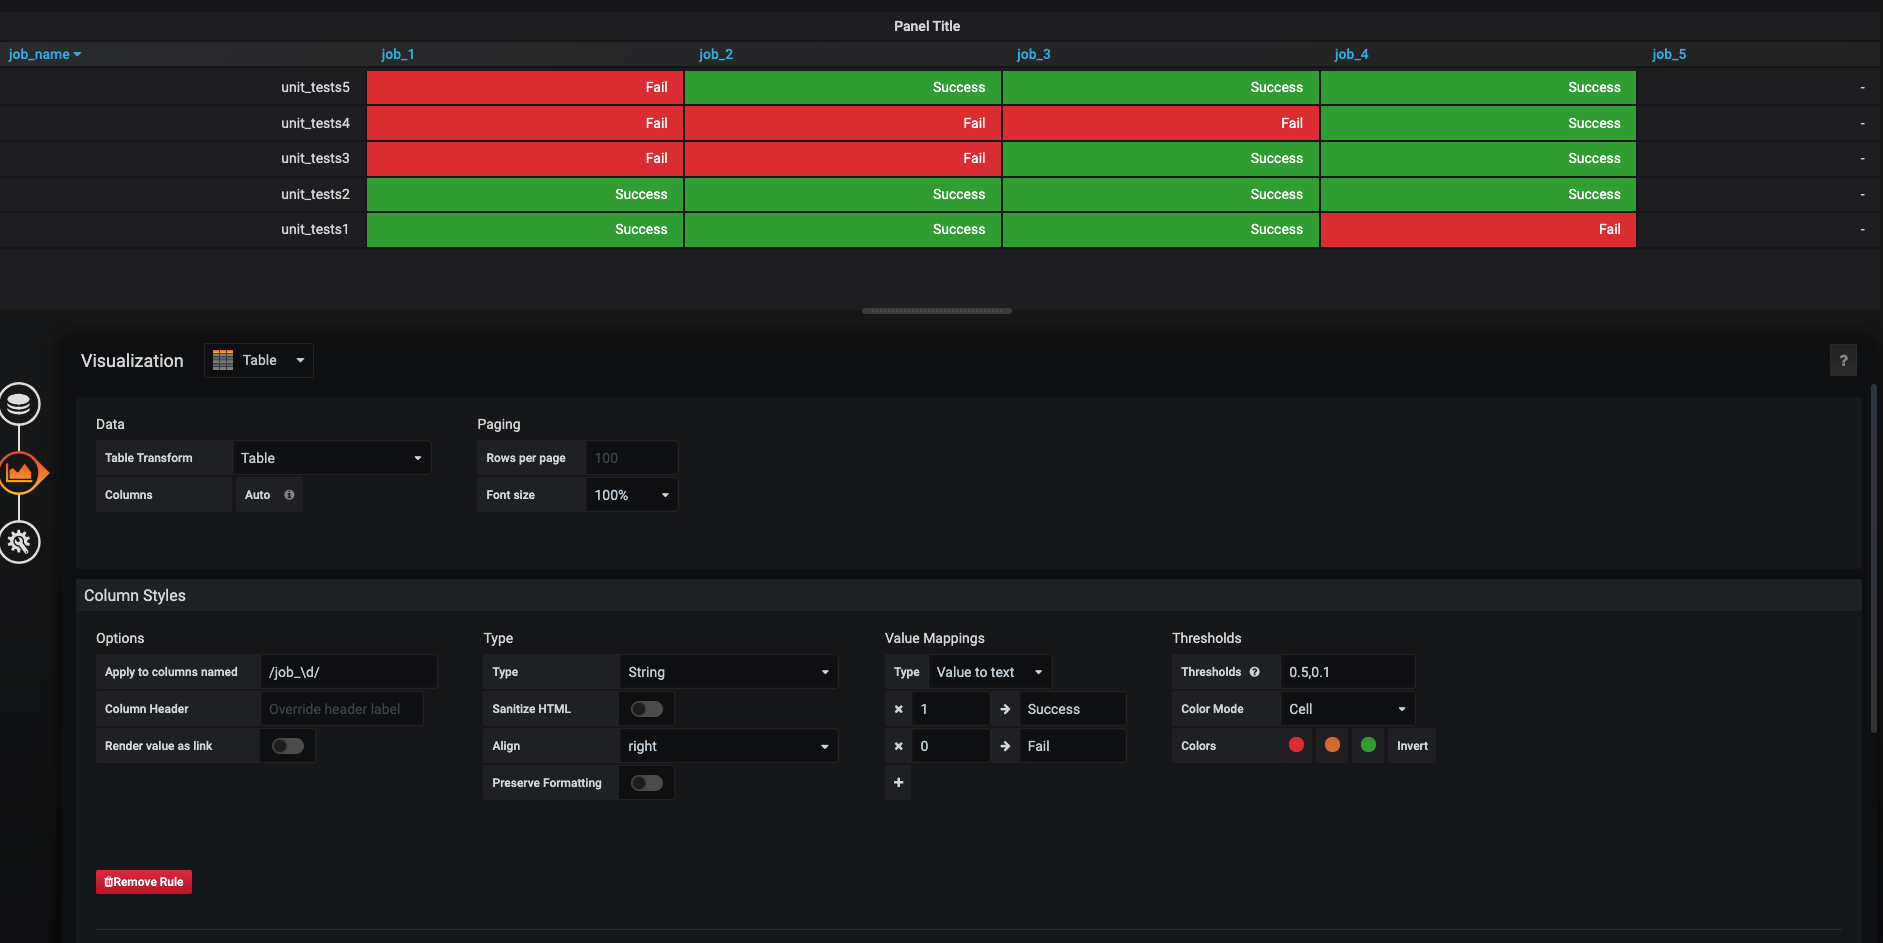Click the unit_tests3 row label
Viewport: 1883px width, 943px height.
click(x=315, y=158)
